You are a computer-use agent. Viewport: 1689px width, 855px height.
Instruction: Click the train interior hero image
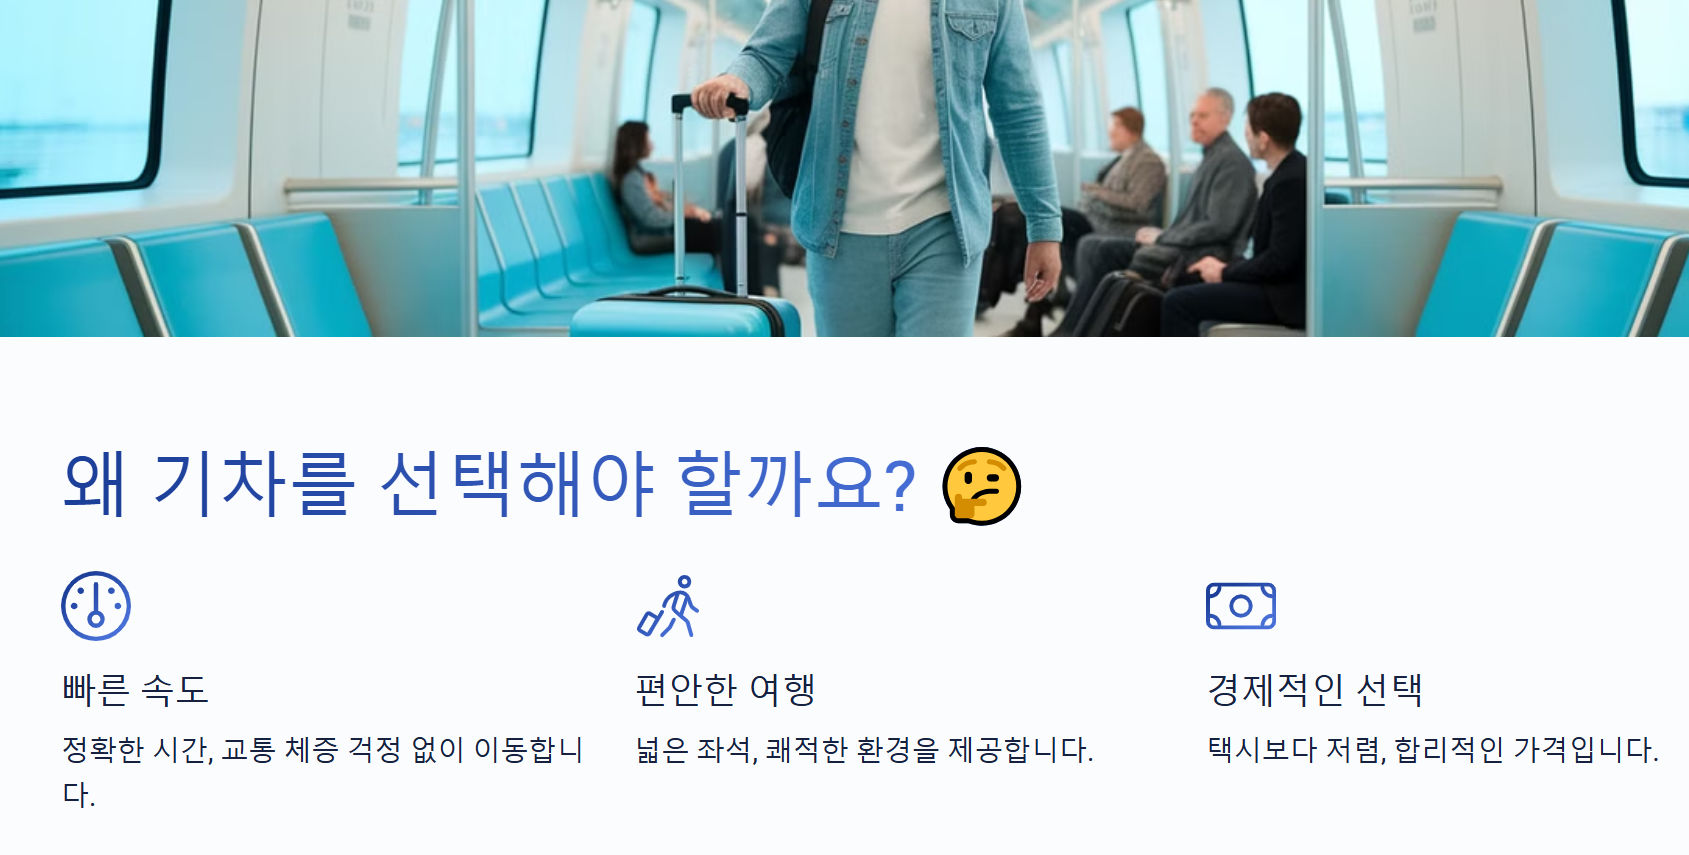844,168
